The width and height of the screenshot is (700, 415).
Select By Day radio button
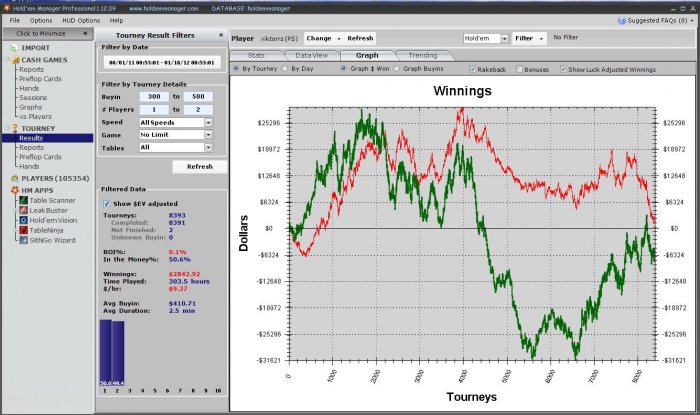[x=285, y=69]
